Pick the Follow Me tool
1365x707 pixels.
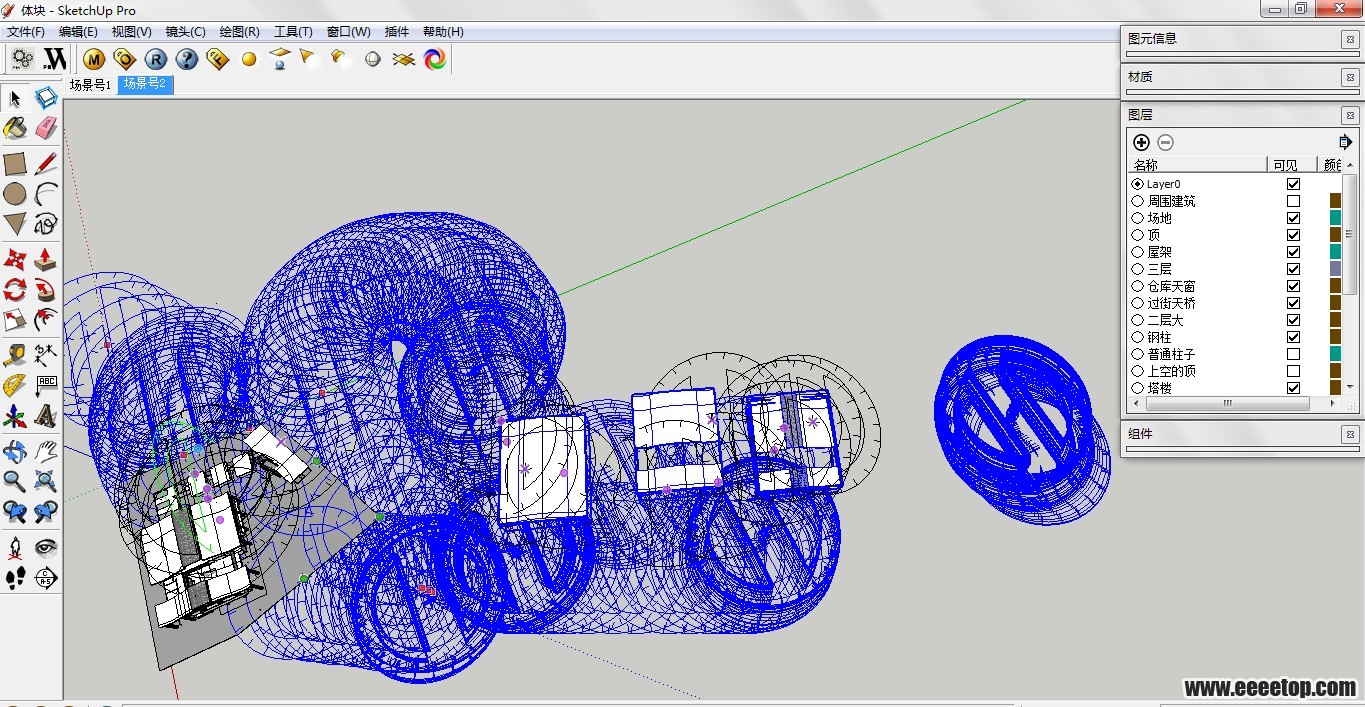click(45, 290)
